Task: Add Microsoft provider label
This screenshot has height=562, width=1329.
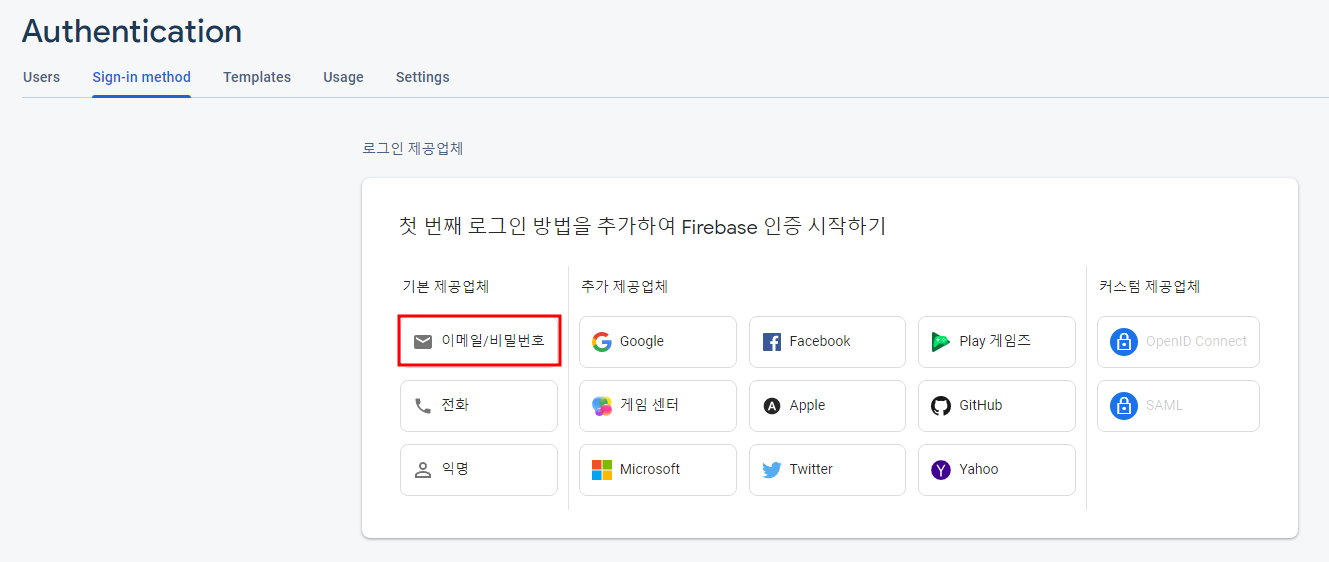Action: [x=650, y=470]
